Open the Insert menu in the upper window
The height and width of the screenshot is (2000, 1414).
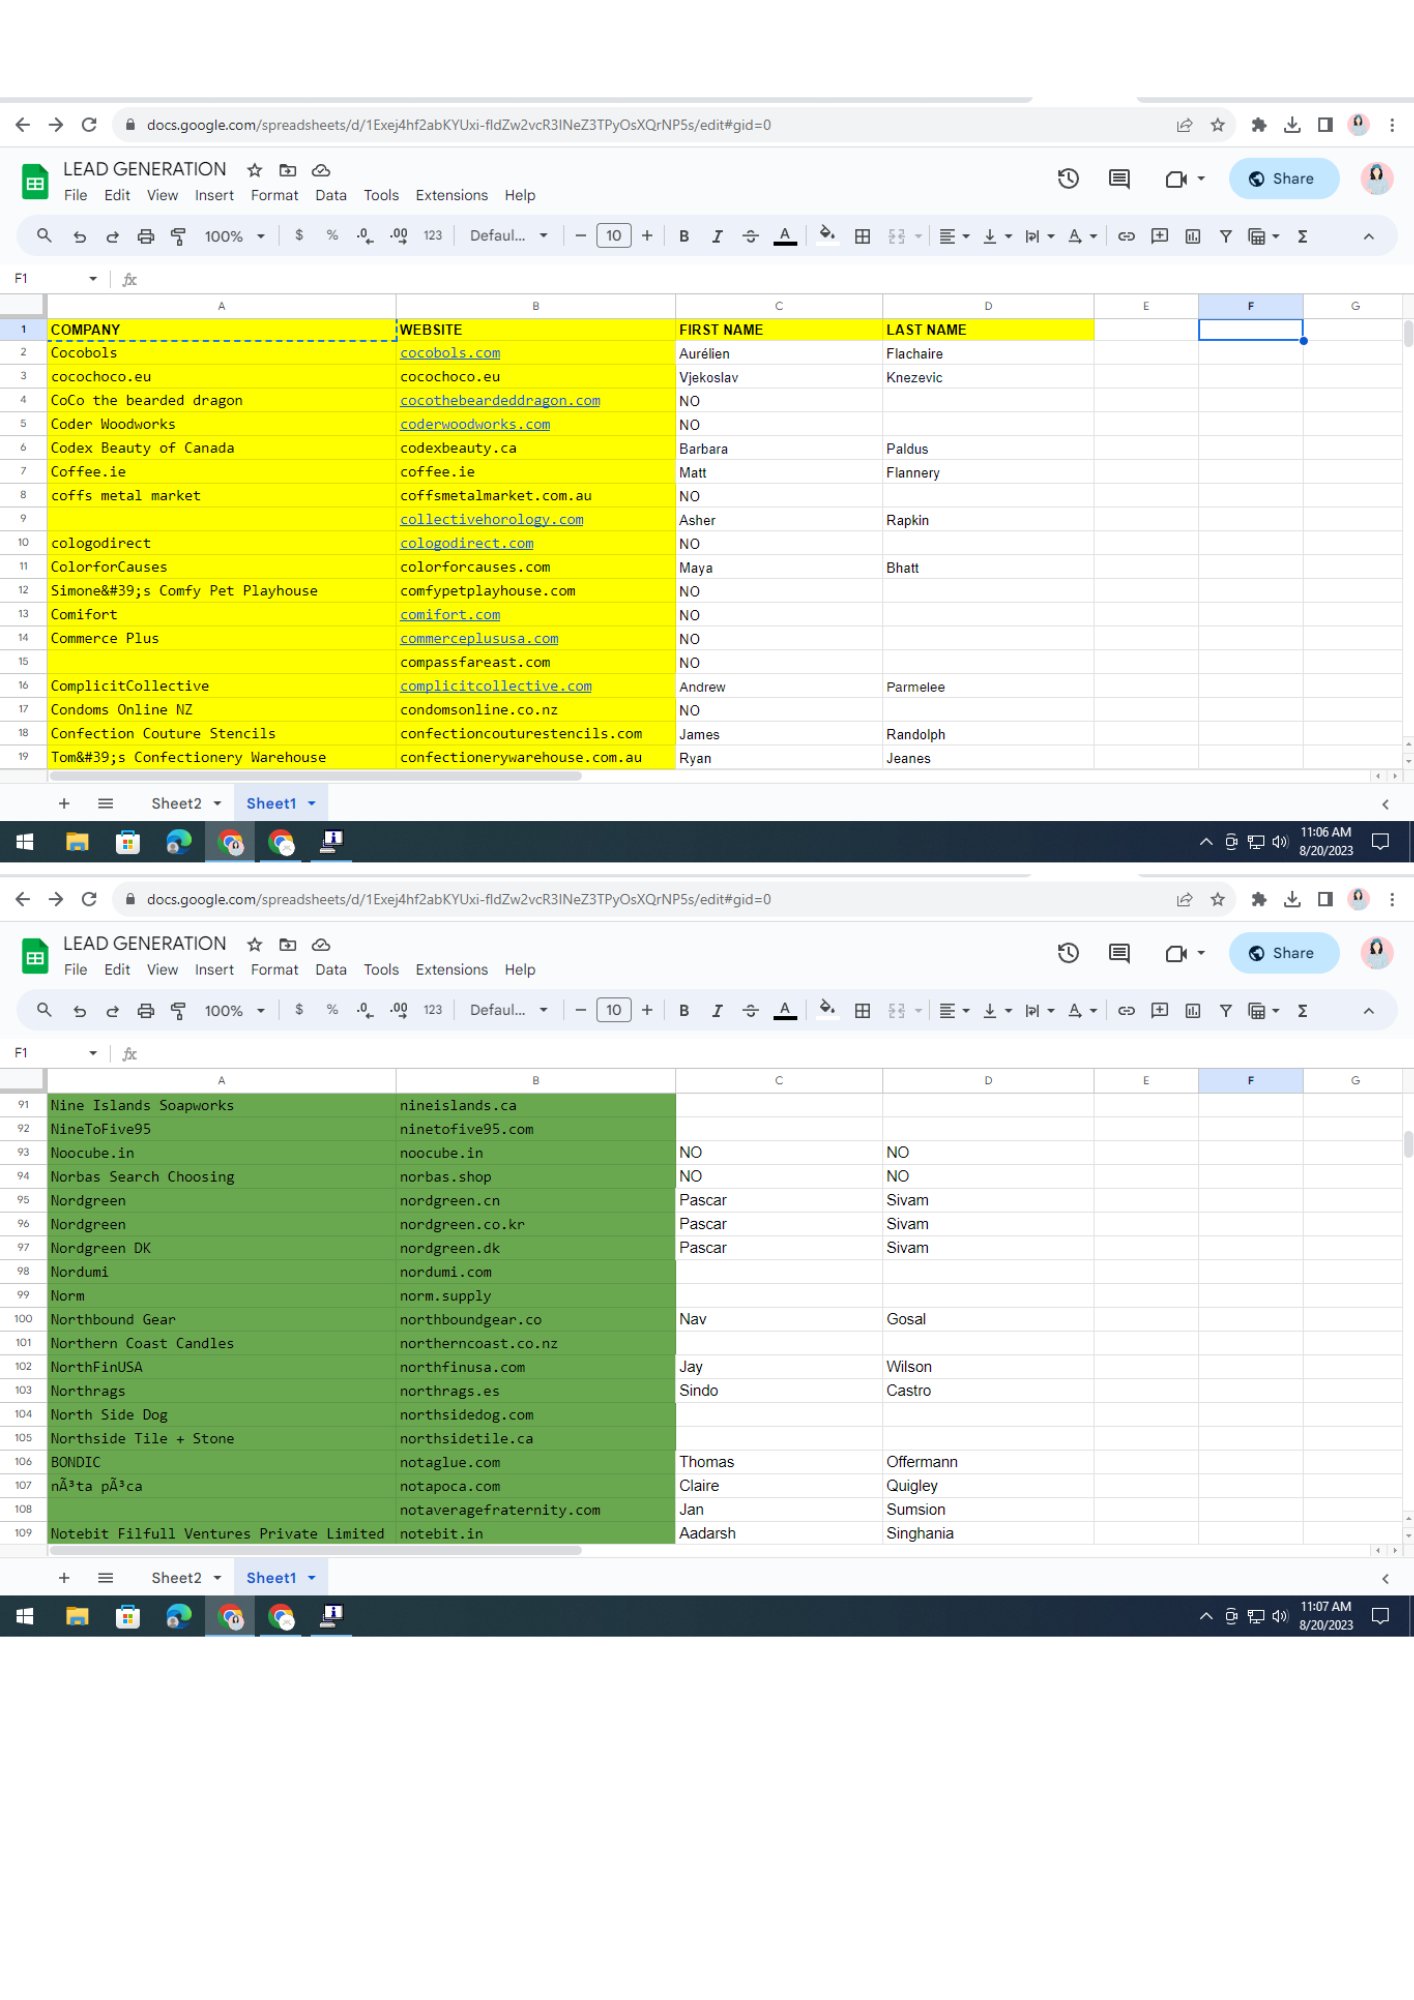coord(214,196)
